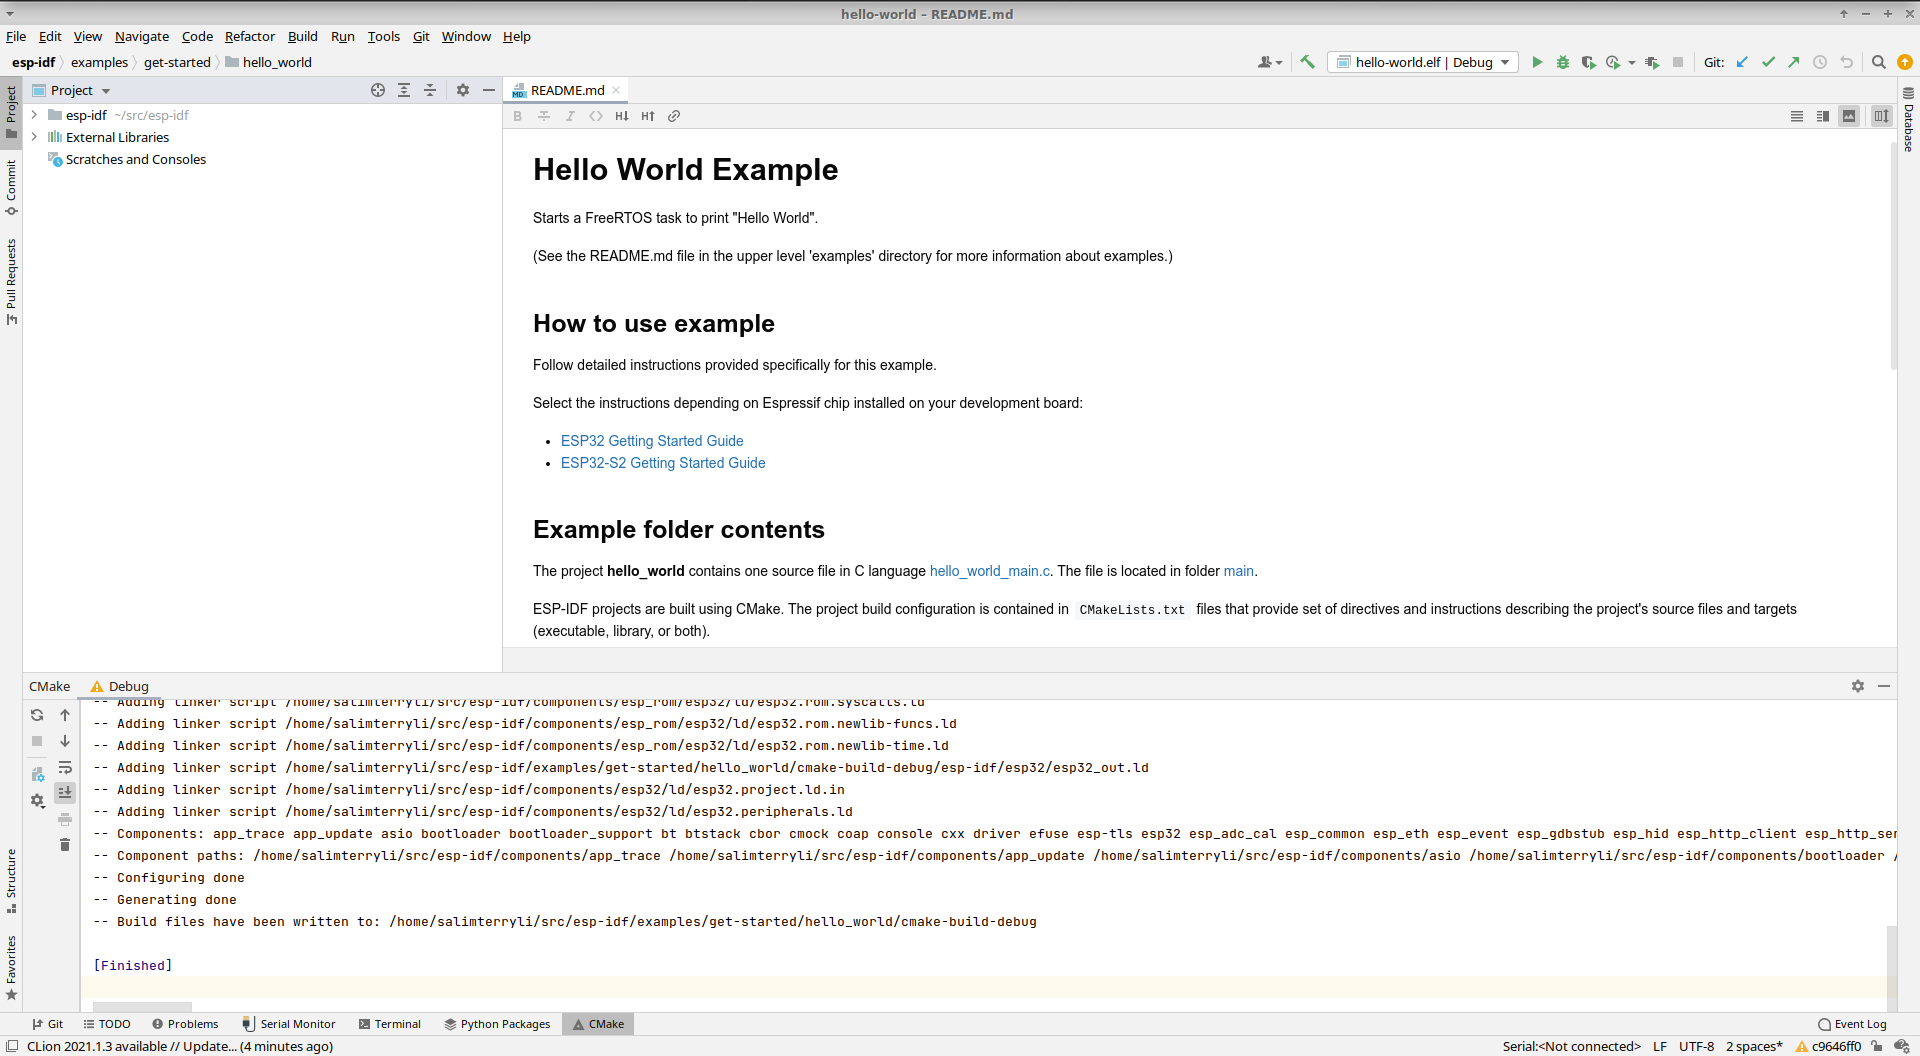Collapse all in Project panel
The image size is (1920, 1056).
point(430,90)
